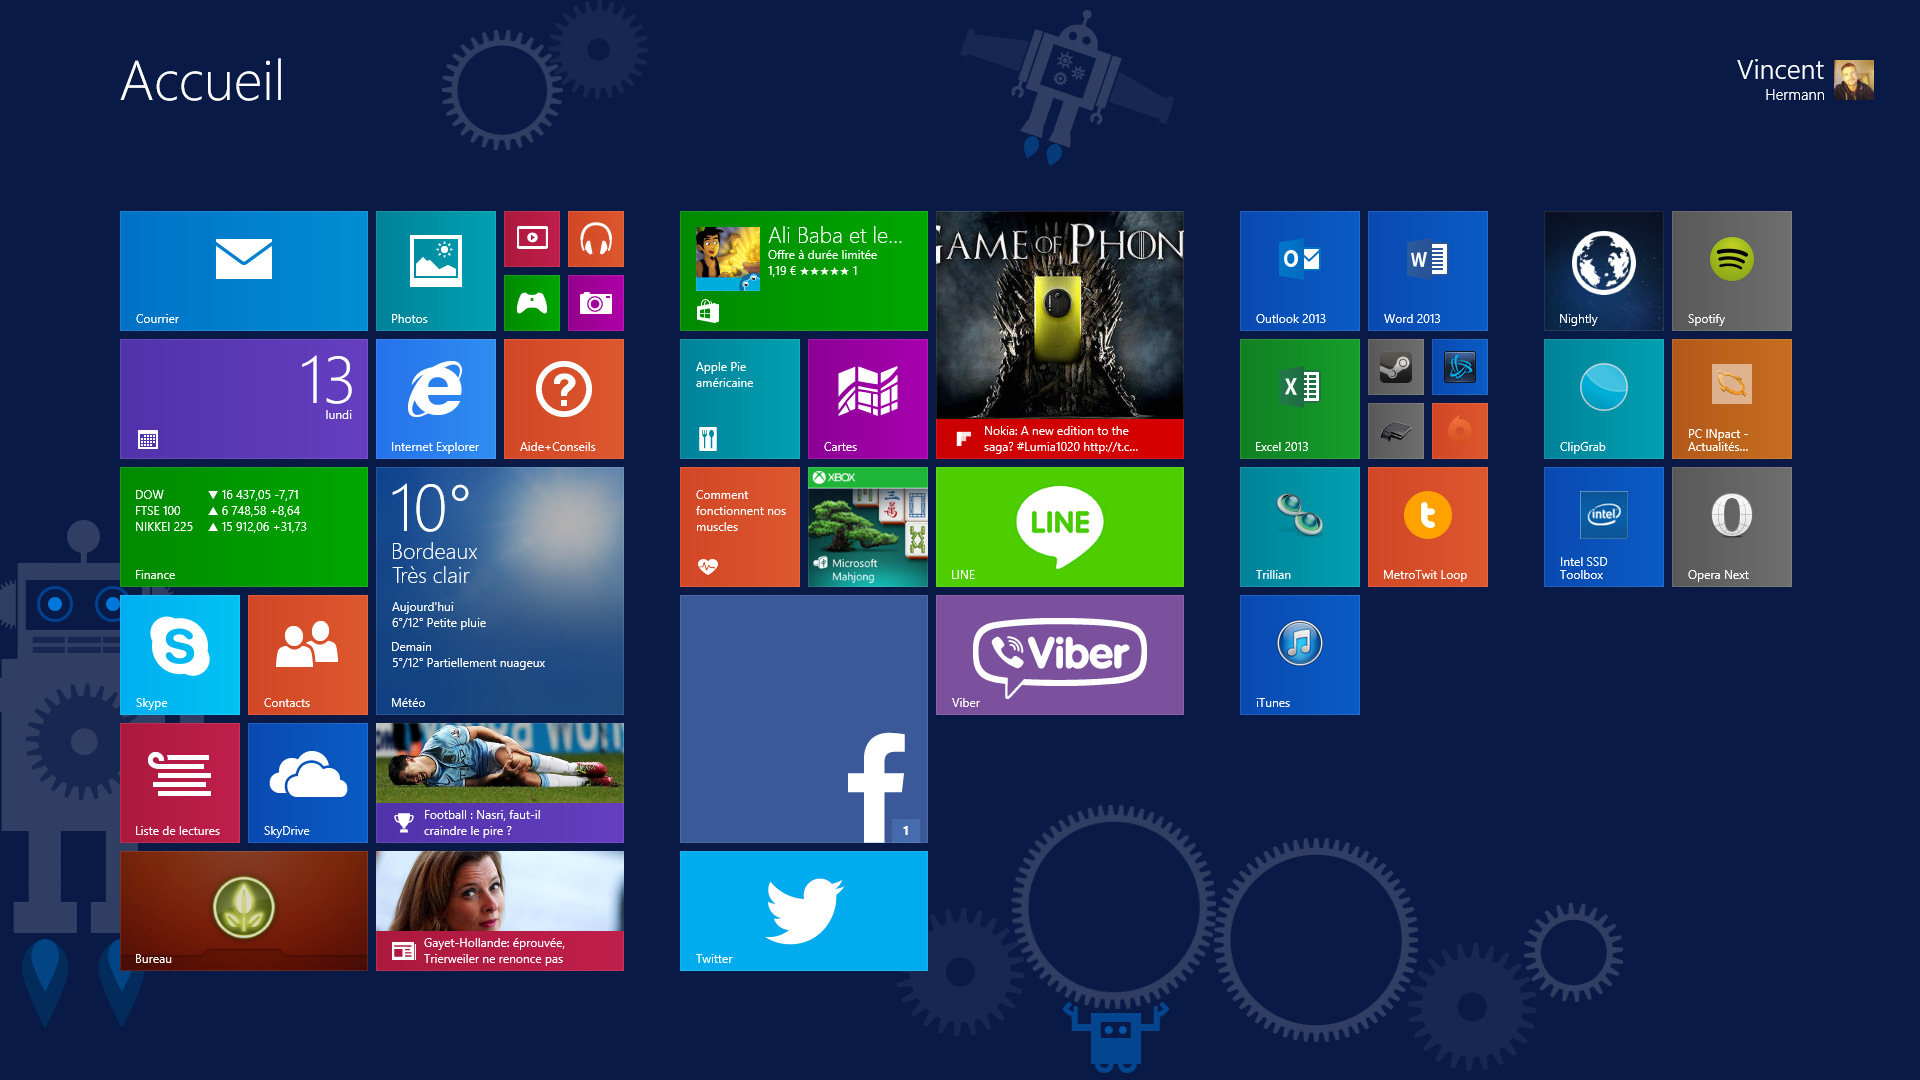Open the Spotify tile
The image size is (1920, 1080).
(x=1731, y=270)
